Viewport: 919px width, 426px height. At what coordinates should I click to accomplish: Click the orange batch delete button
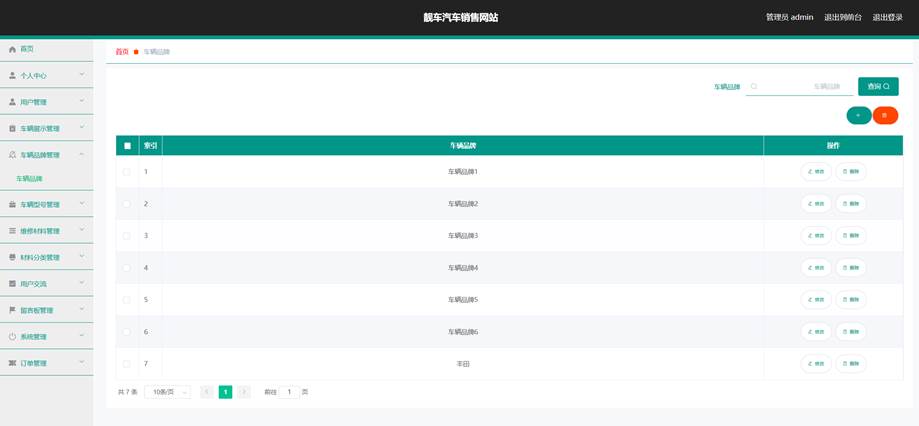[x=885, y=115]
